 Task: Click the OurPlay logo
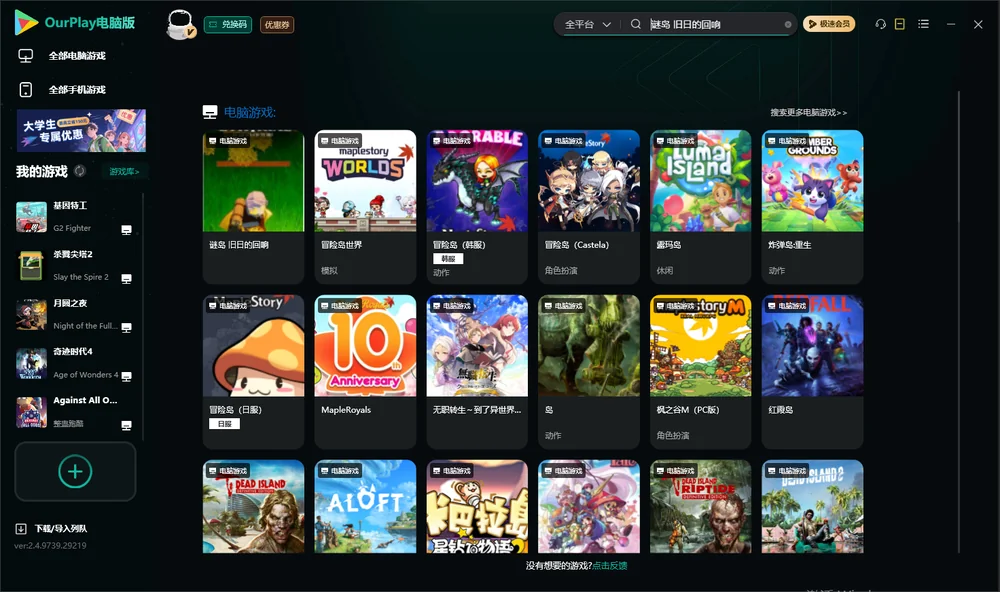click(x=75, y=22)
